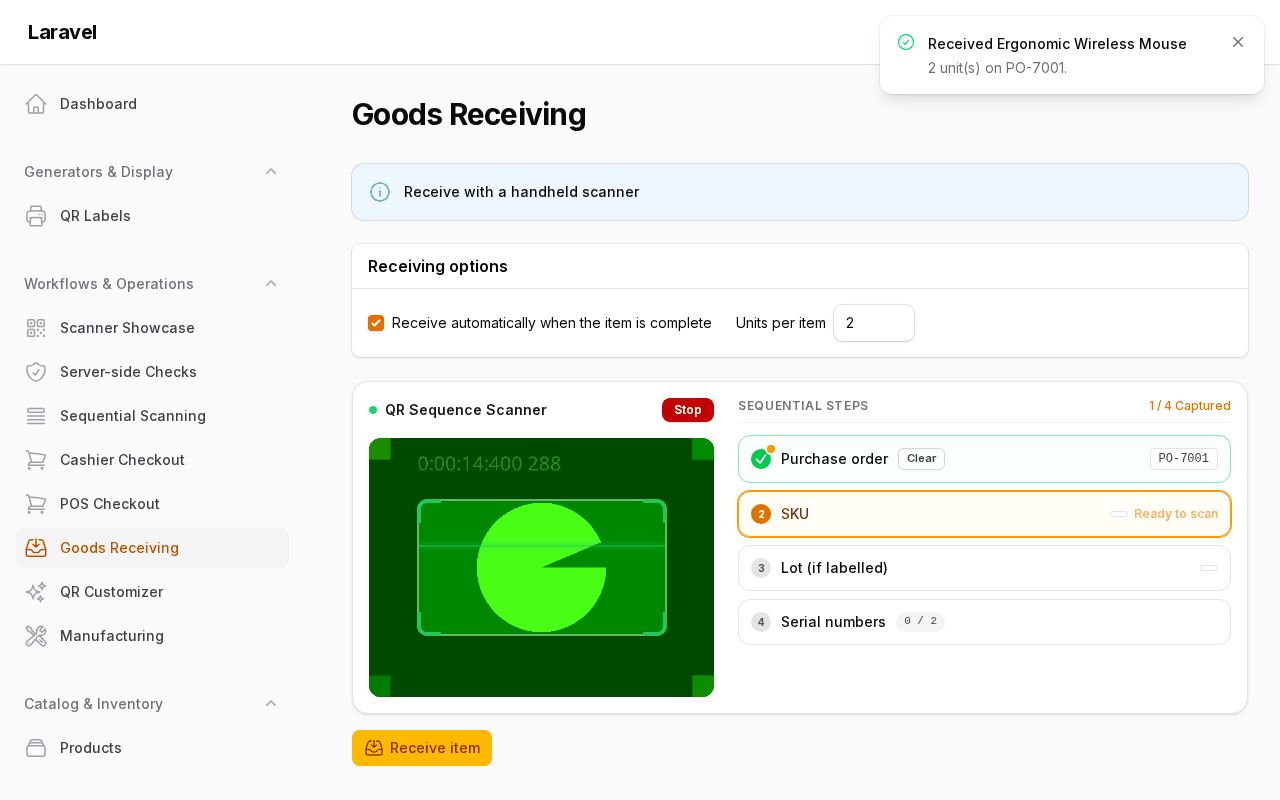
Task: Click the number 4 badge on Serial numbers
Action: [761, 622]
